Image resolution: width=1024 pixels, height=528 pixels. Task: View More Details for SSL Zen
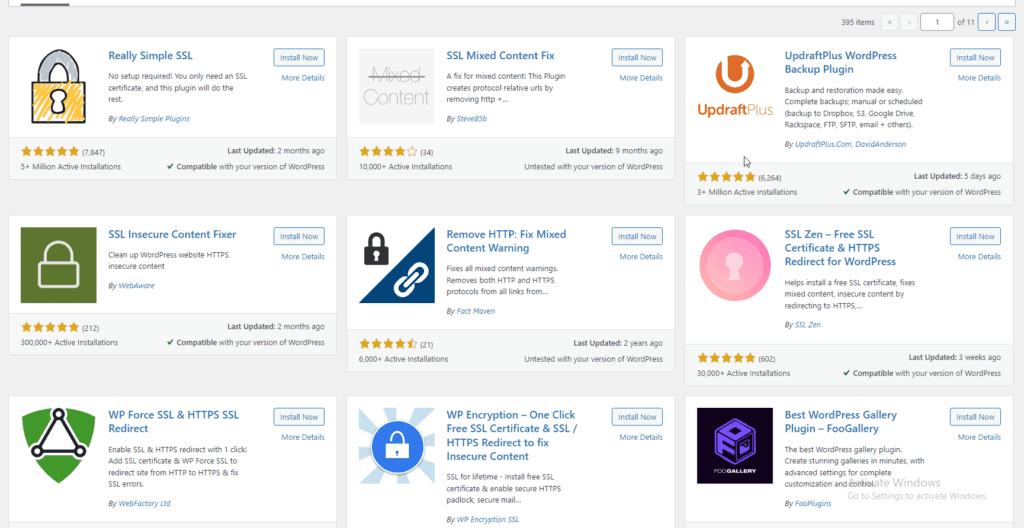tap(980, 257)
